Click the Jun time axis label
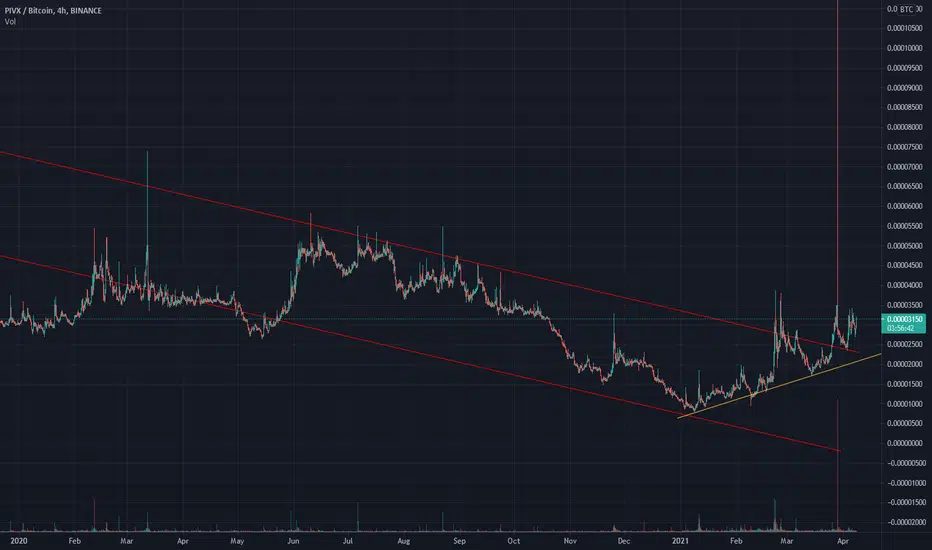The height and width of the screenshot is (550, 932). coord(293,541)
